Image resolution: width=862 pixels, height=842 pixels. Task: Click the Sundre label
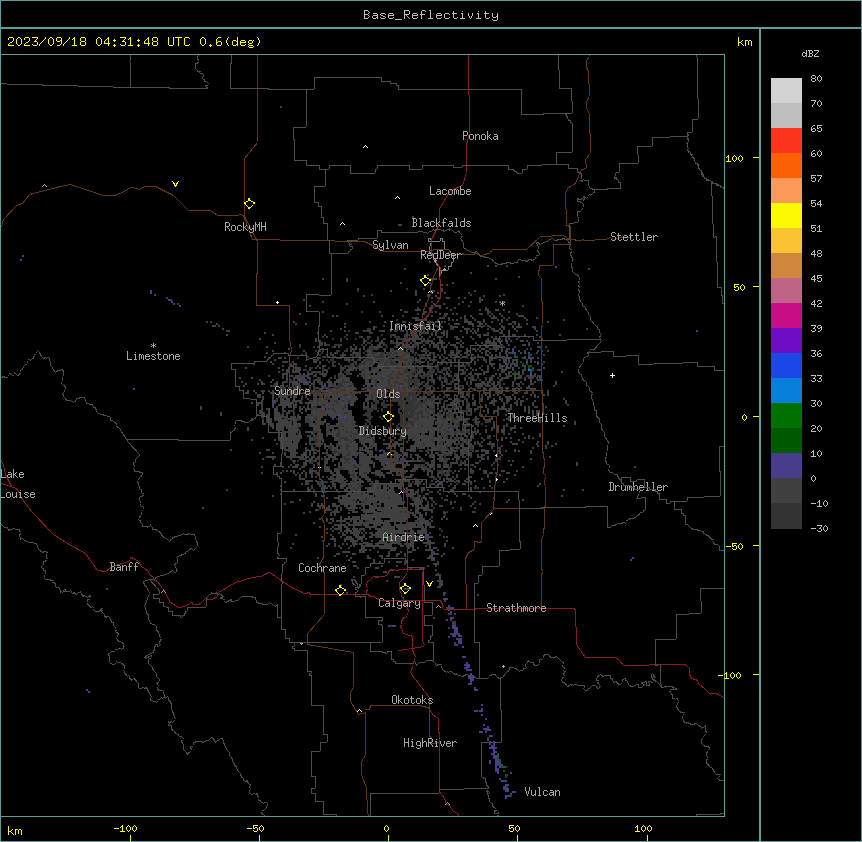tap(292, 391)
